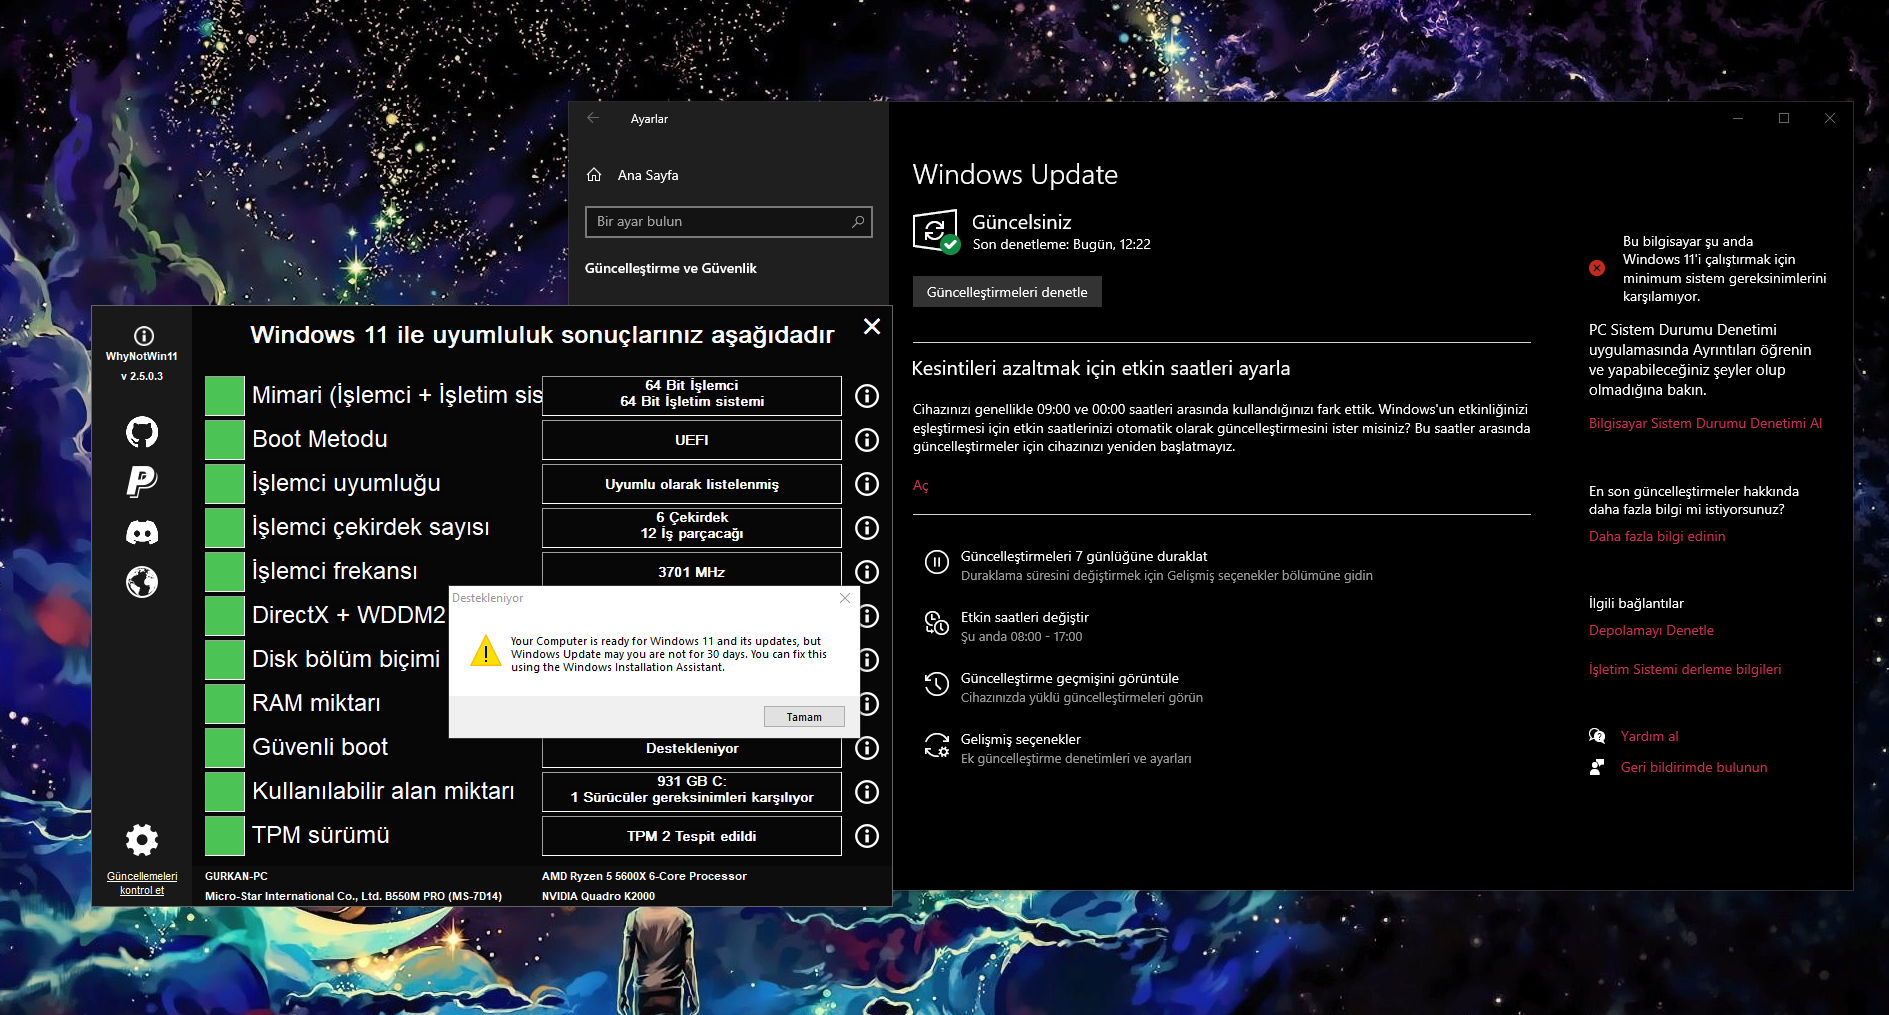1889x1015 pixels.
Task: Open İşletim Sistemi derleme bilgileri link
Action: 1685,669
